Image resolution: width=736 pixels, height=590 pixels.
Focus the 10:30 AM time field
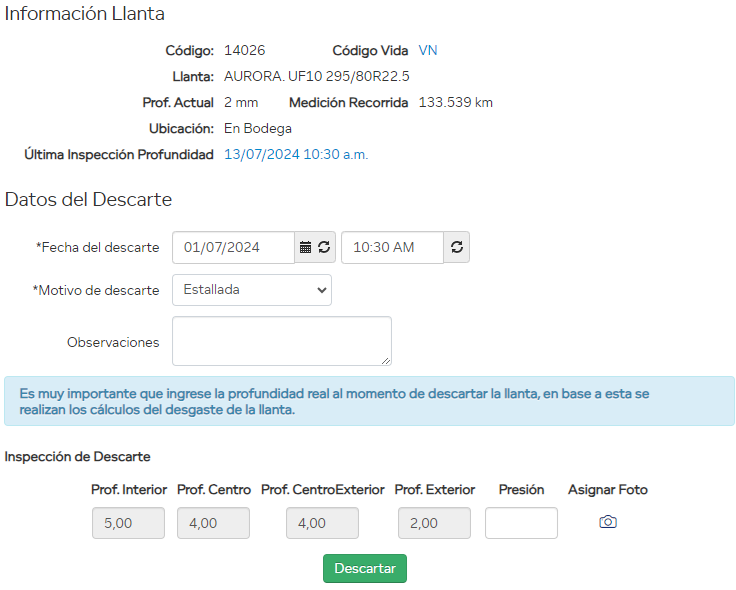392,248
